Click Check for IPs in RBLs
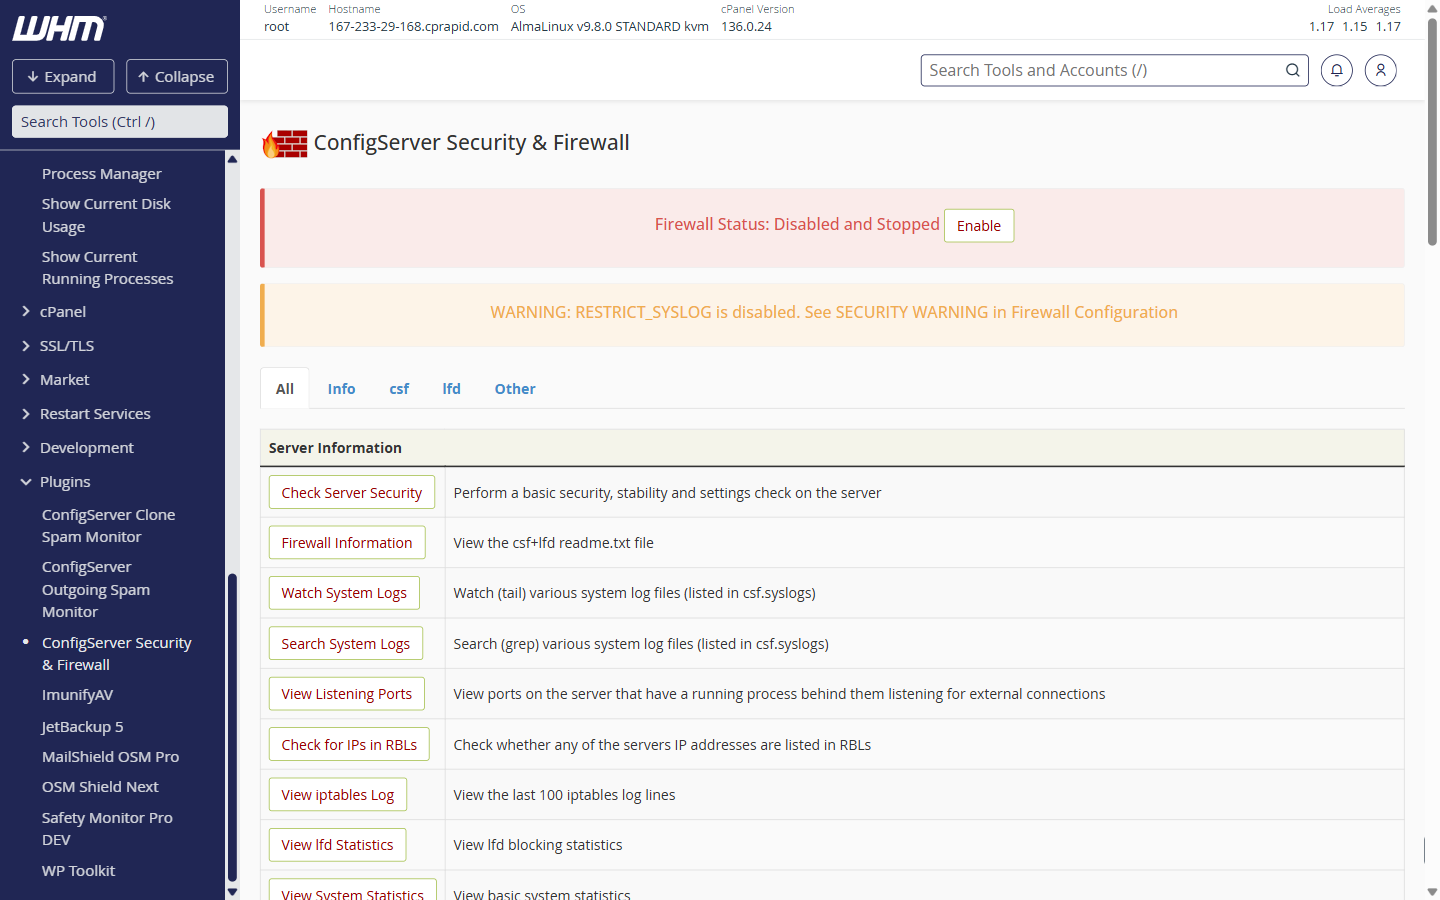 click(x=349, y=745)
